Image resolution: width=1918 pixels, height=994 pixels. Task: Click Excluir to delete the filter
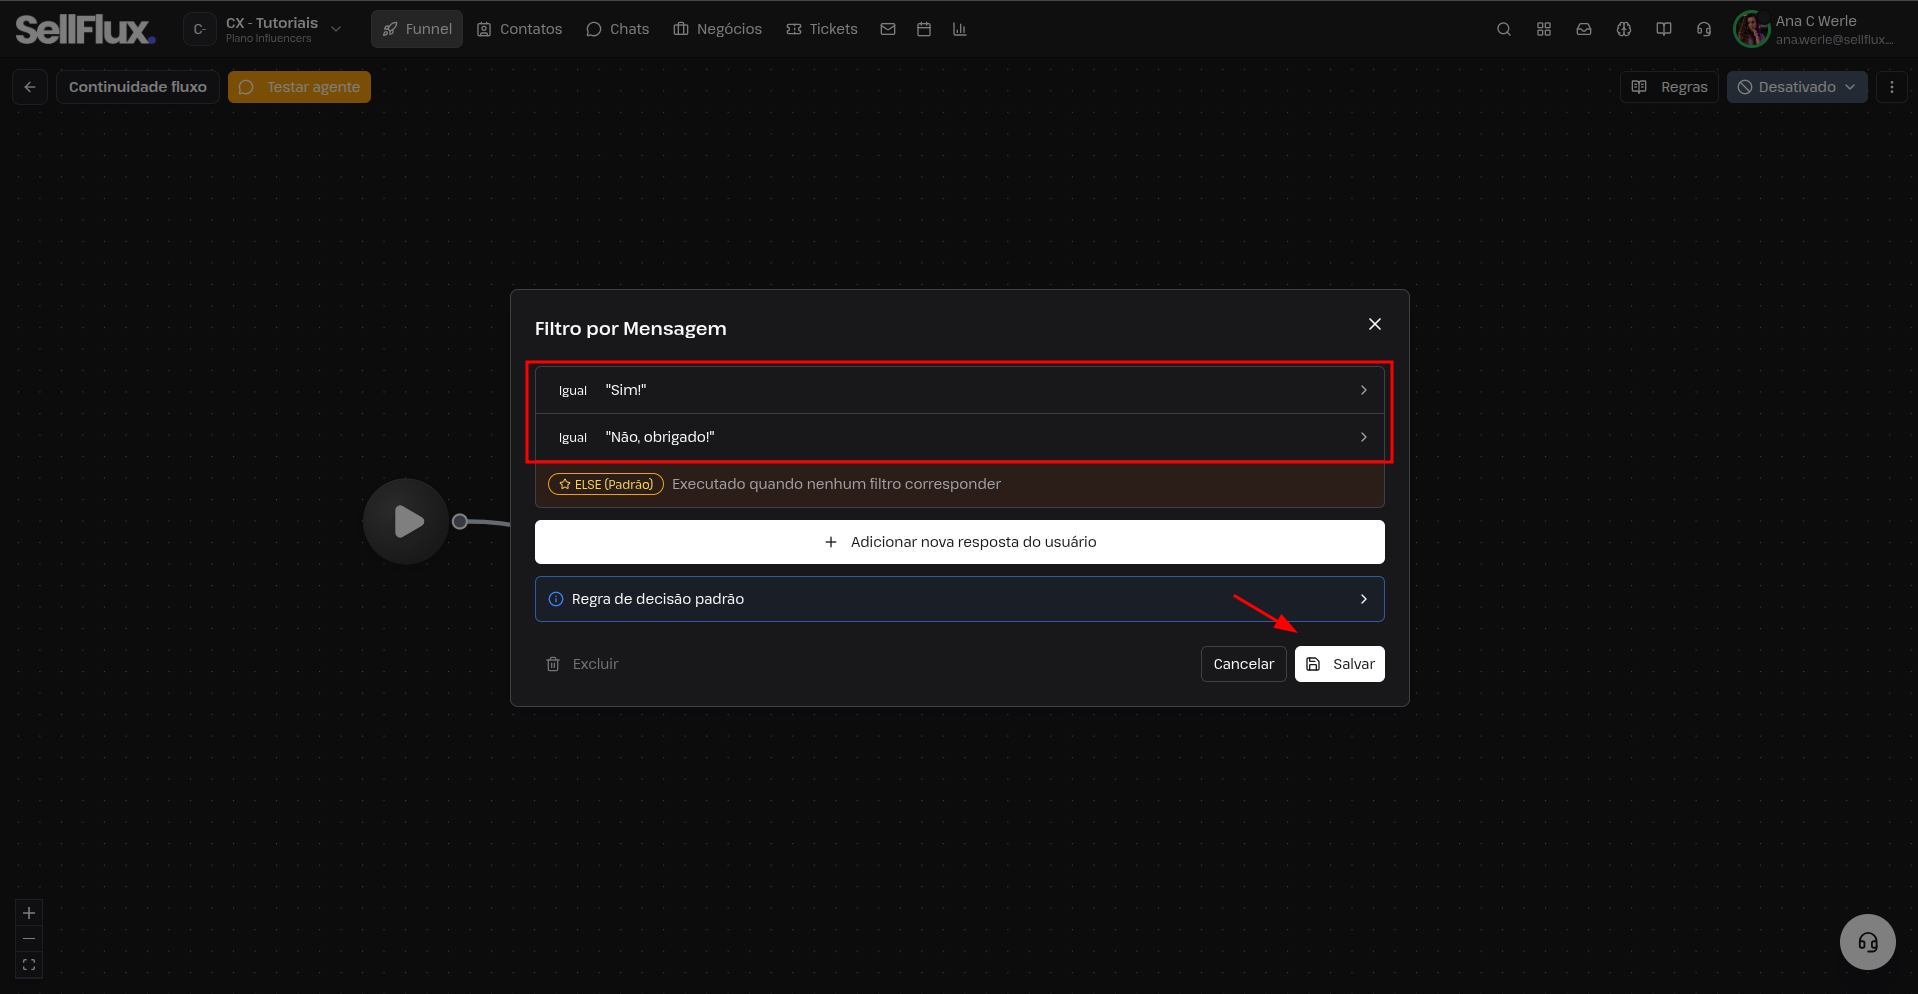click(582, 664)
